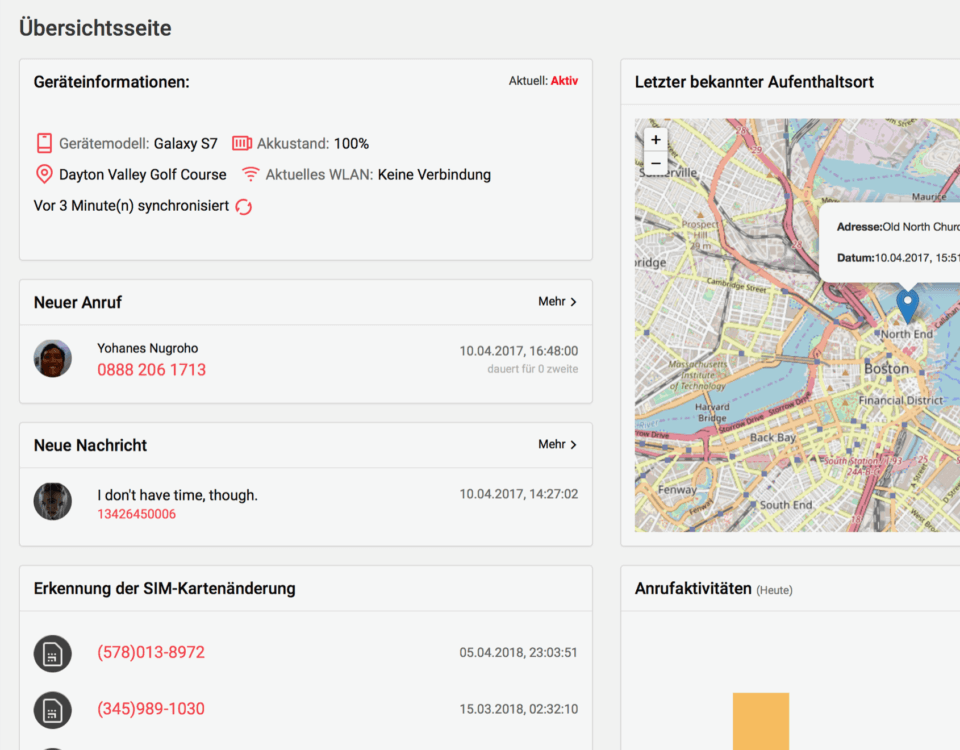
Task: Click "dauert für 0 zweite" call duration
Action: [533, 369]
